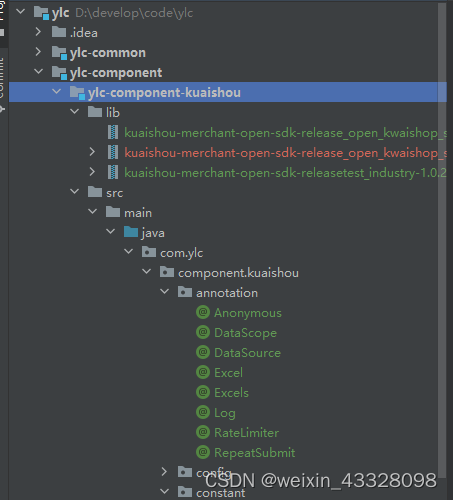Select the ylc root project row
Screen dimensions: 453x500
[x=228, y=13]
